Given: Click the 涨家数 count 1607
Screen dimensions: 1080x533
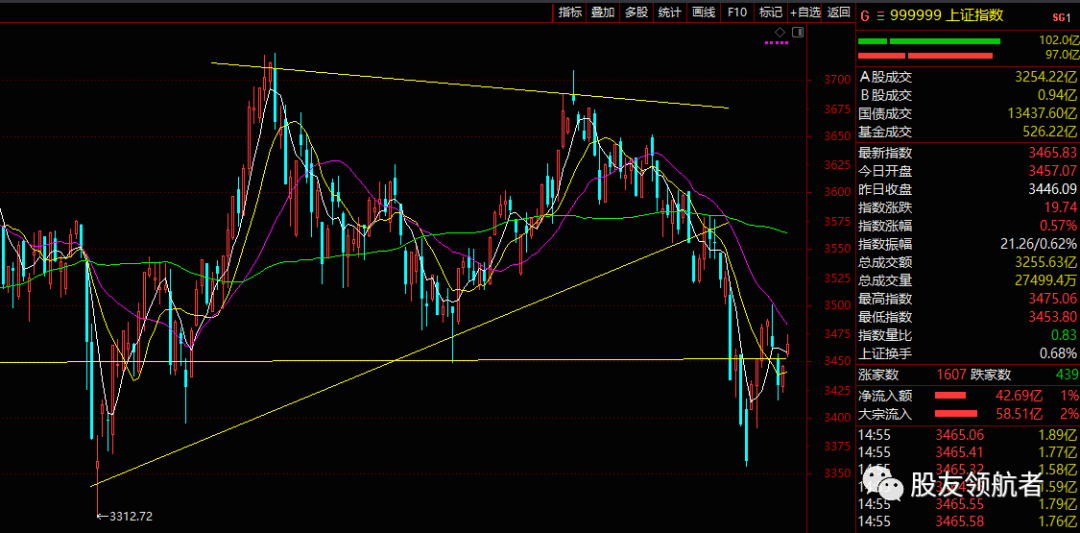Looking at the screenshot, I should 951,375.
